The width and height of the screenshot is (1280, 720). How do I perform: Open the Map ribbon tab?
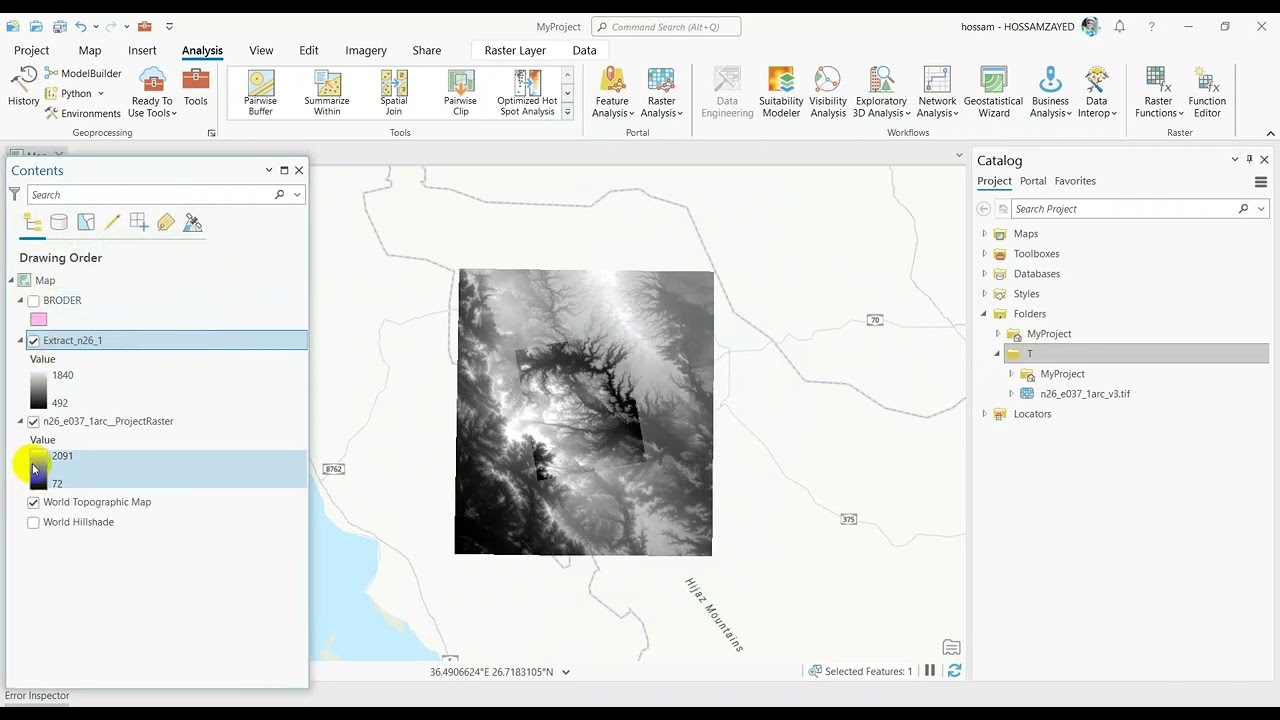(x=90, y=50)
